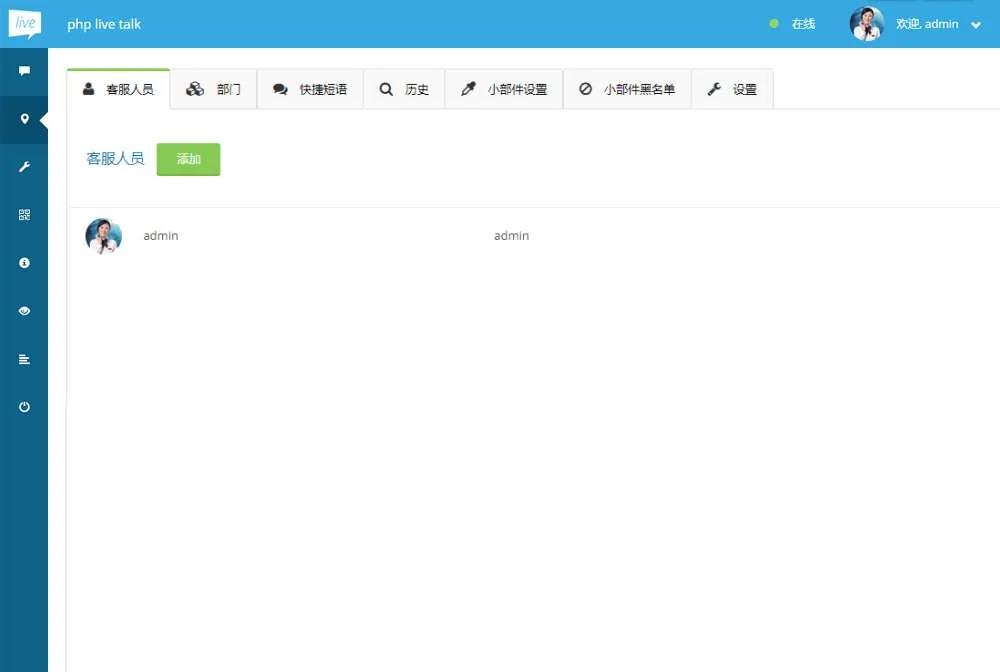The image size is (1000, 672).
Task: Expand the 欢迎, admin dropdown arrow
Action: click(x=976, y=25)
